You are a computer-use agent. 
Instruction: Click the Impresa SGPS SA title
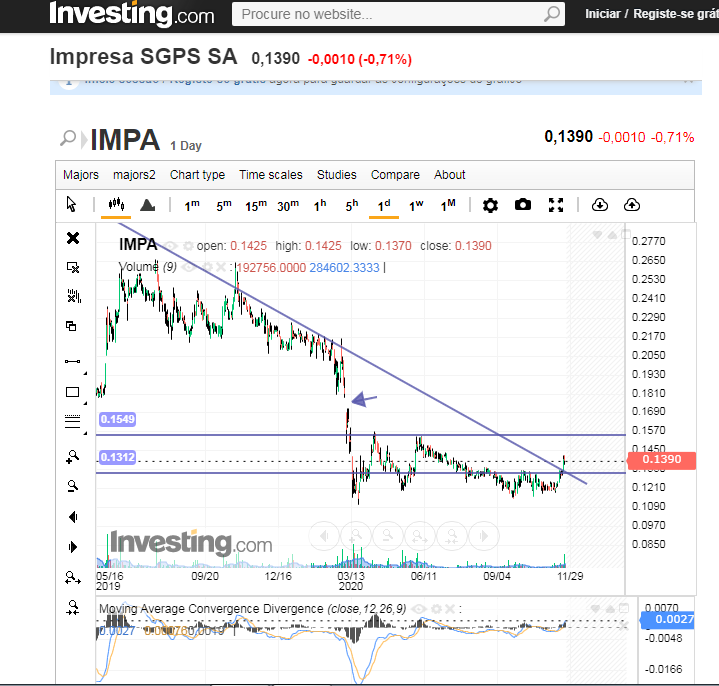point(144,56)
